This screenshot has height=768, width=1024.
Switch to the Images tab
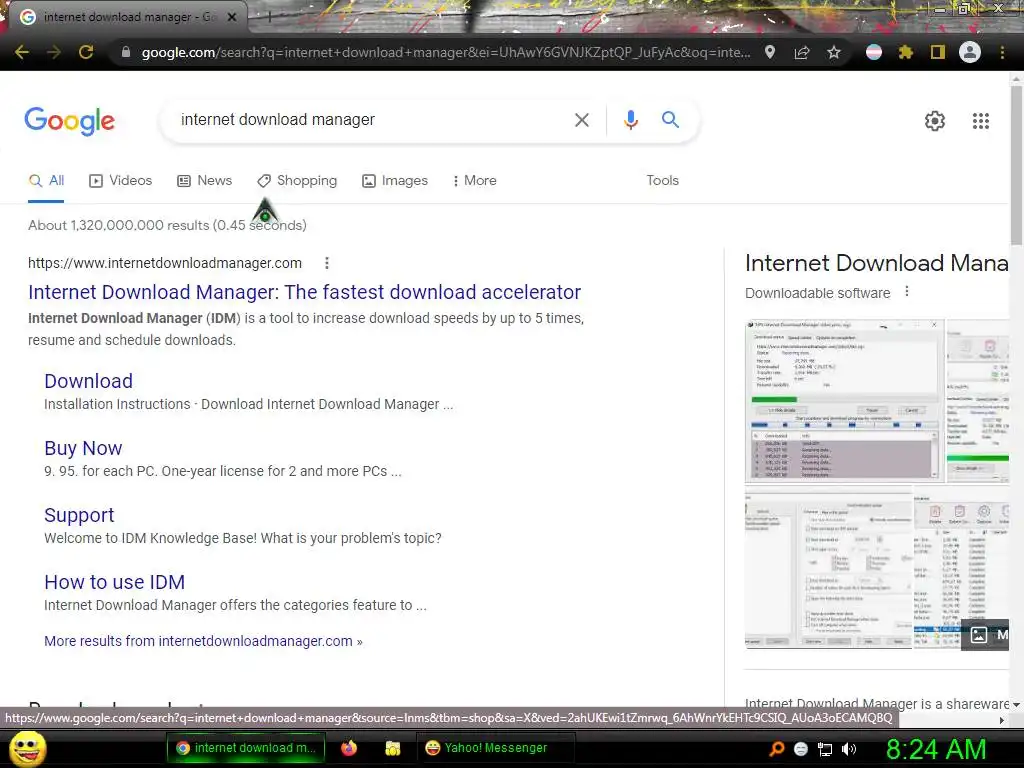point(395,181)
